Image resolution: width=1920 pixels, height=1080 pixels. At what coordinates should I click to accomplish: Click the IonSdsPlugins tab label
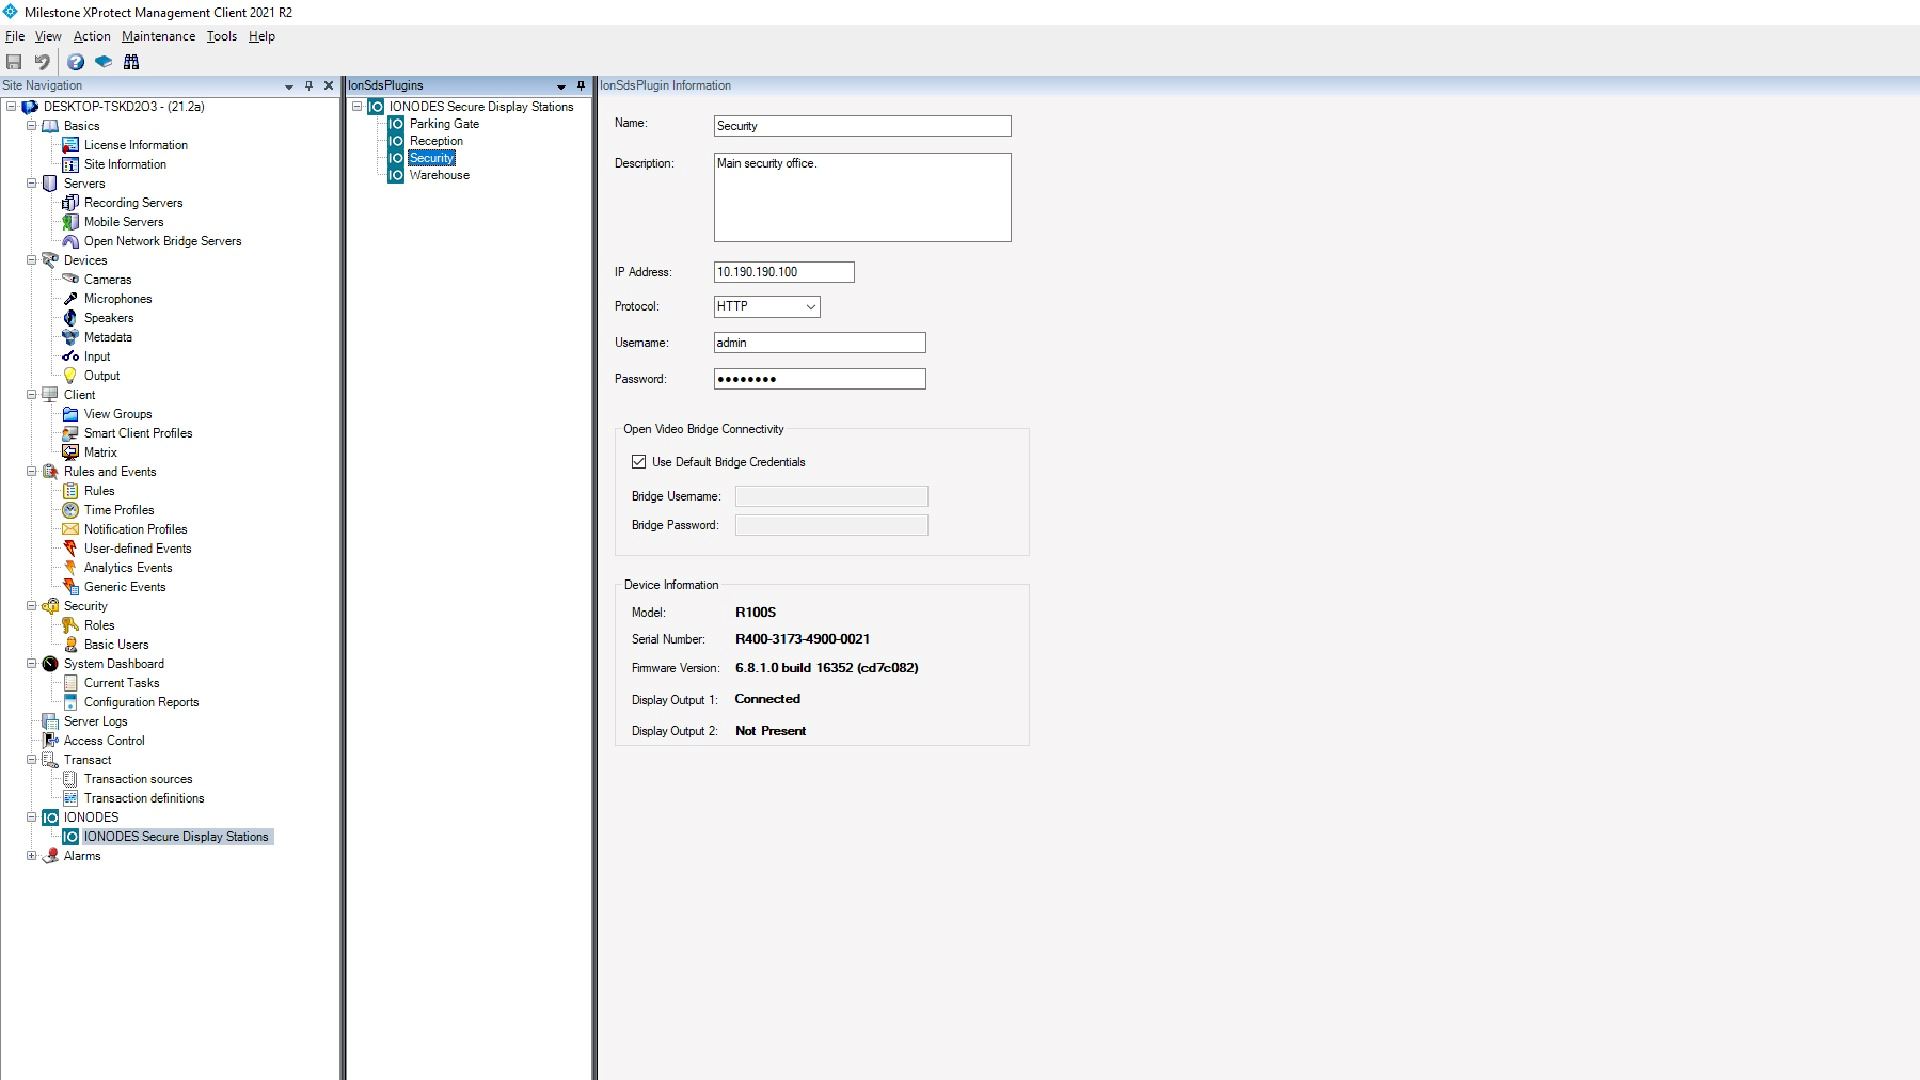[x=386, y=84]
